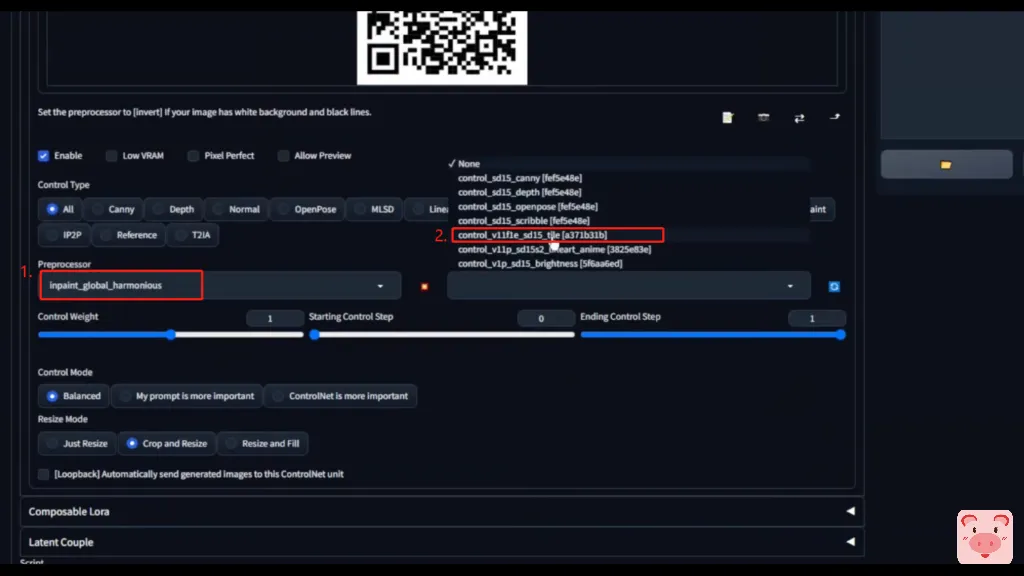1024x576 pixels.
Task: Click the mirror webcam swap arrows icon
Action: [x=799, y=118]
